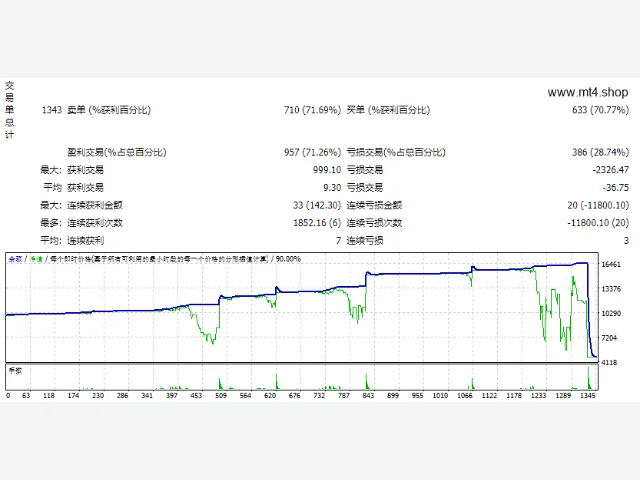Screen dimensions: 640x480
Task: Select the '亏损交易(%占总百分比)' label
Action: point(396,152)
